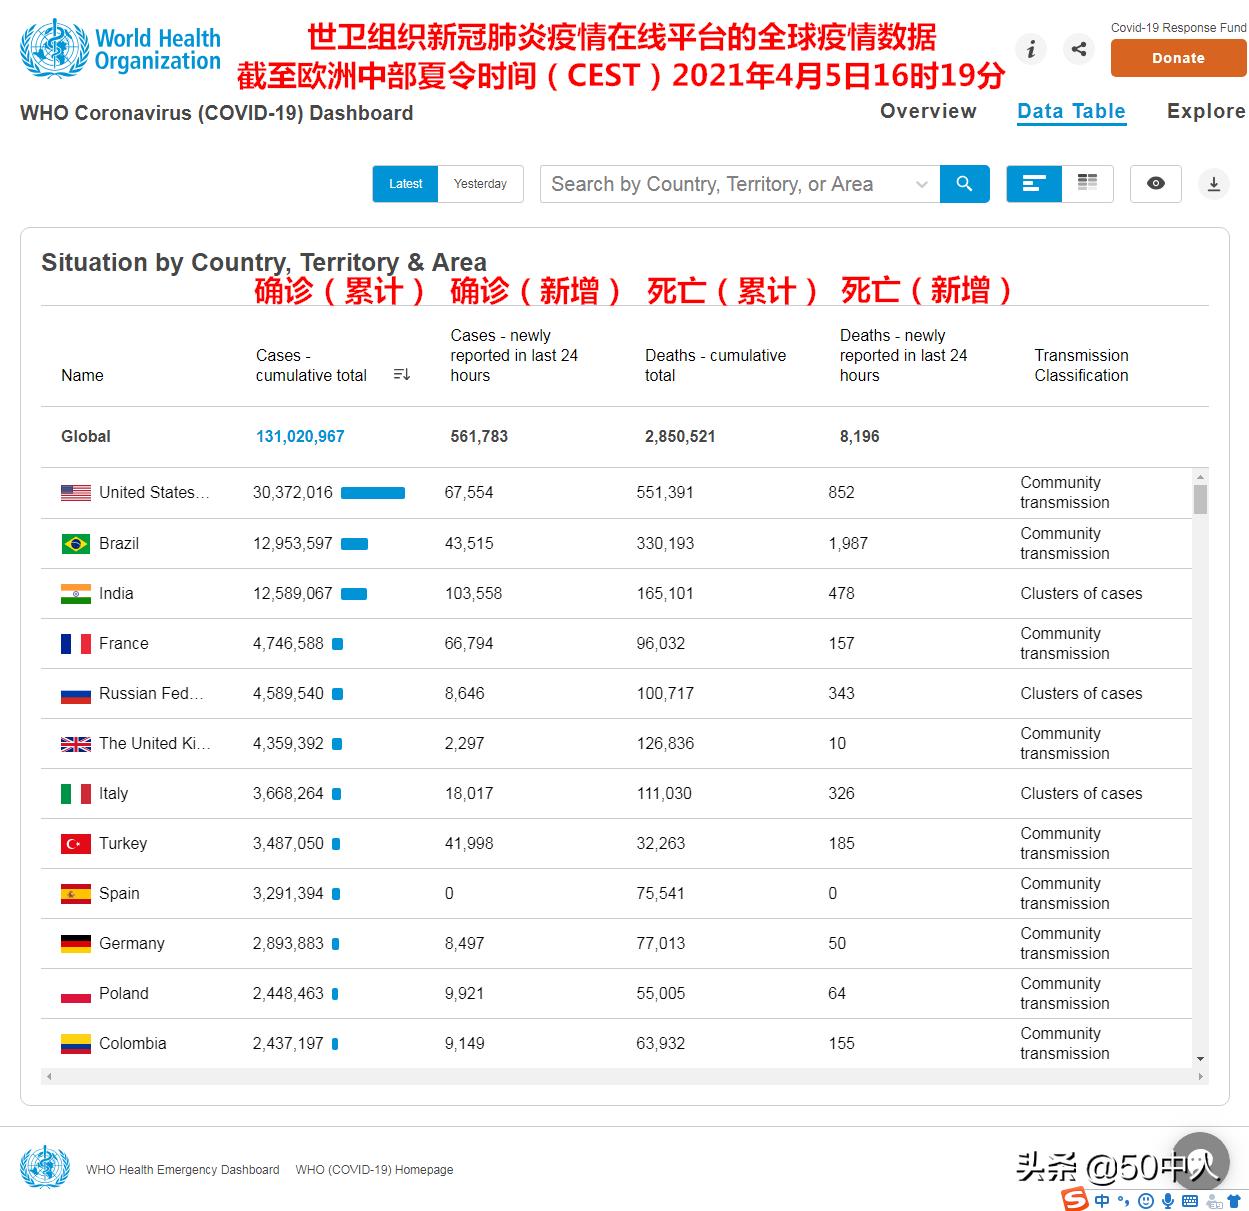Download data with the download icon

[1214, 184]
